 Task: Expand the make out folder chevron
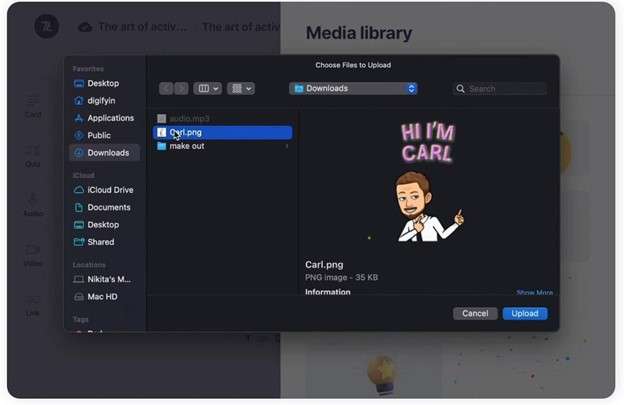tap(287, 146)
